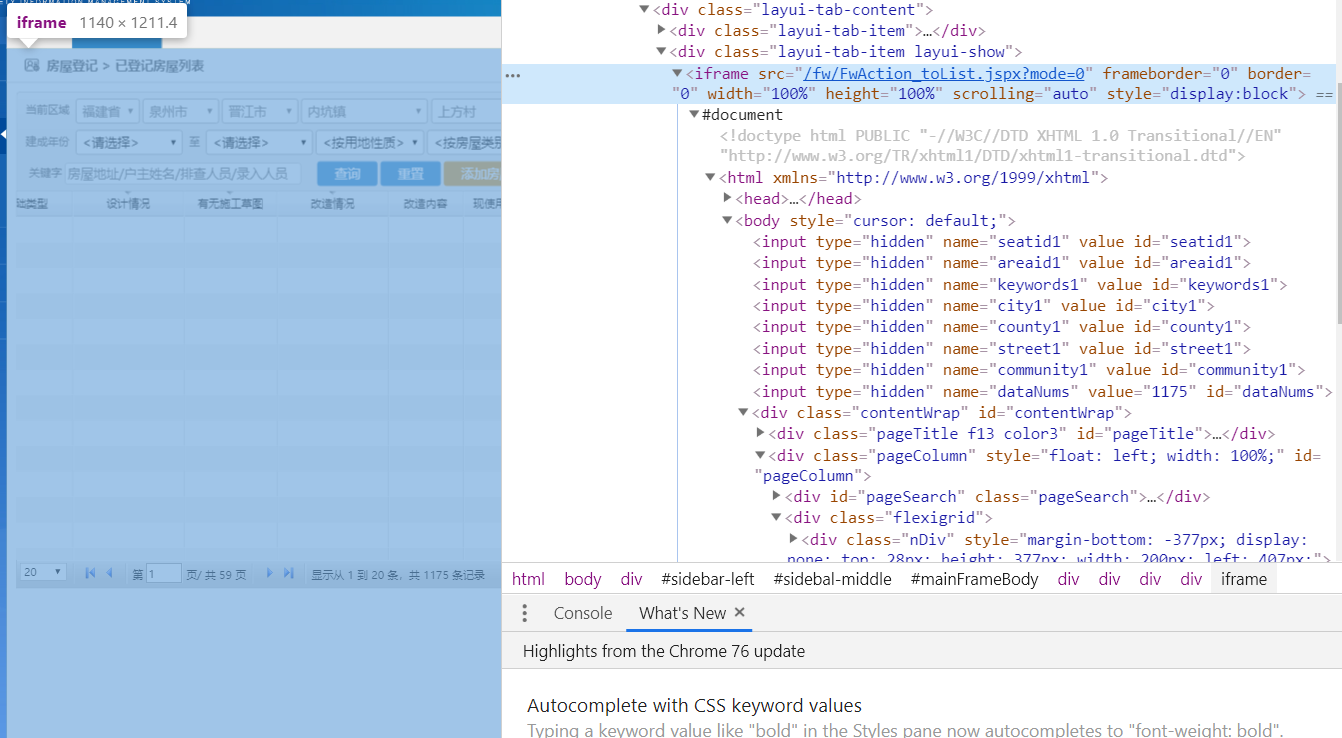Click the 查询 search button
The image size is (1342, 738).
pyautogui.click(x=347, y=174)
